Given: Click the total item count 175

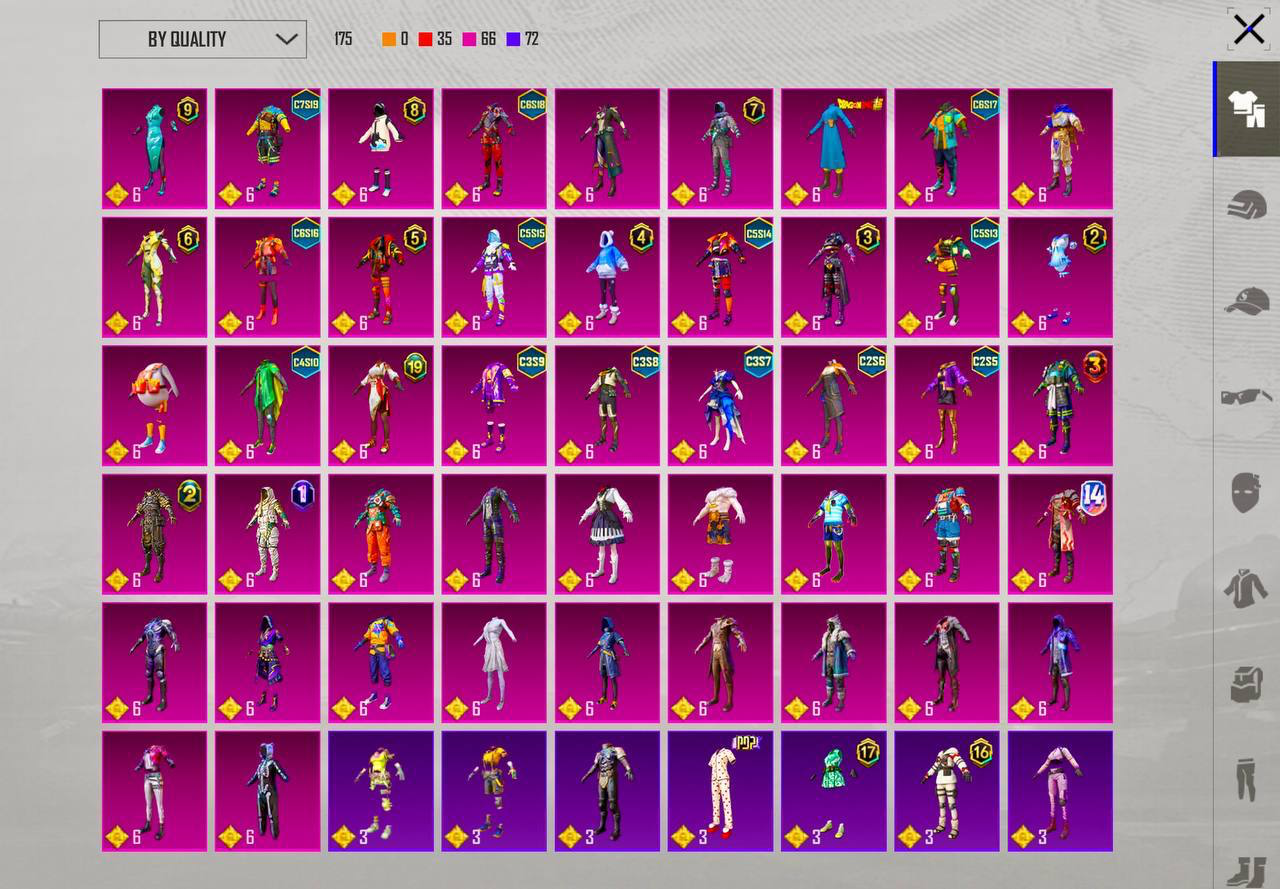Looking at the screenshot, I should point(343,39).
